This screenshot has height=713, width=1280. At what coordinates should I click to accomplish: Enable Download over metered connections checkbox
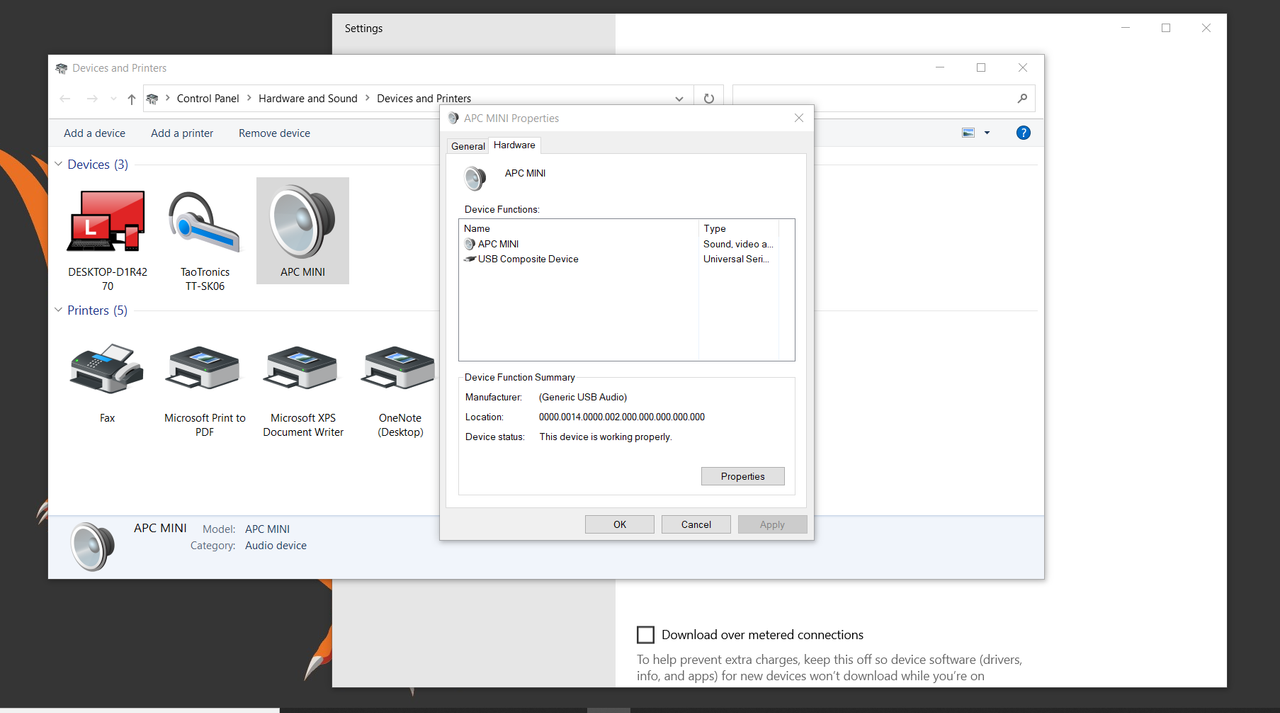coord(646,635)
